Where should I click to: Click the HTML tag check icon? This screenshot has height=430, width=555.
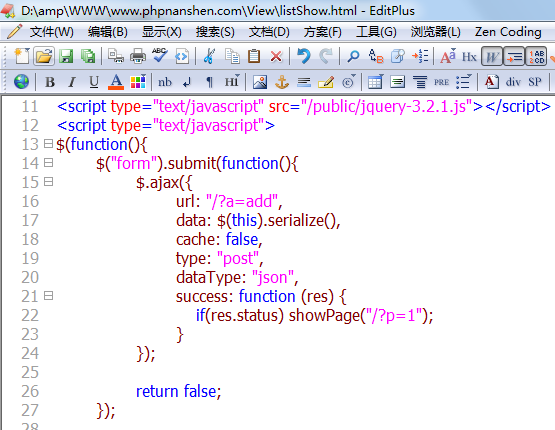point(182,56)
